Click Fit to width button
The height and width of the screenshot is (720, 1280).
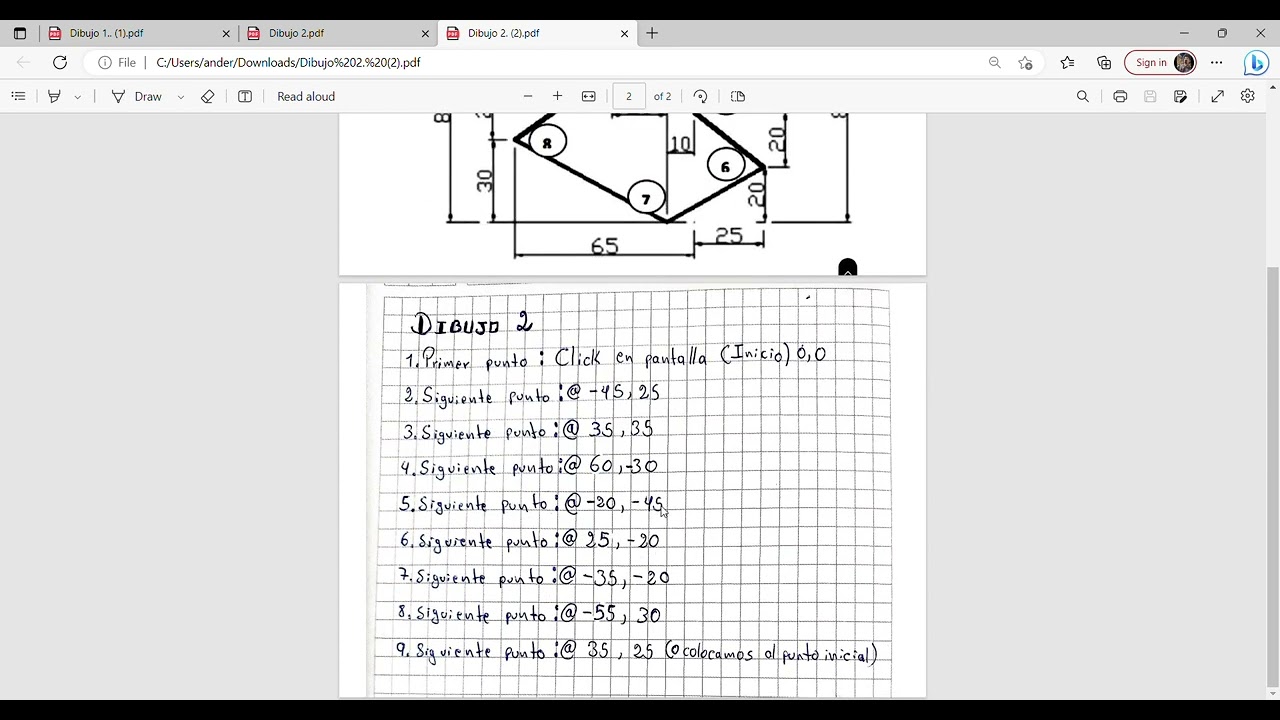(589, 96)
